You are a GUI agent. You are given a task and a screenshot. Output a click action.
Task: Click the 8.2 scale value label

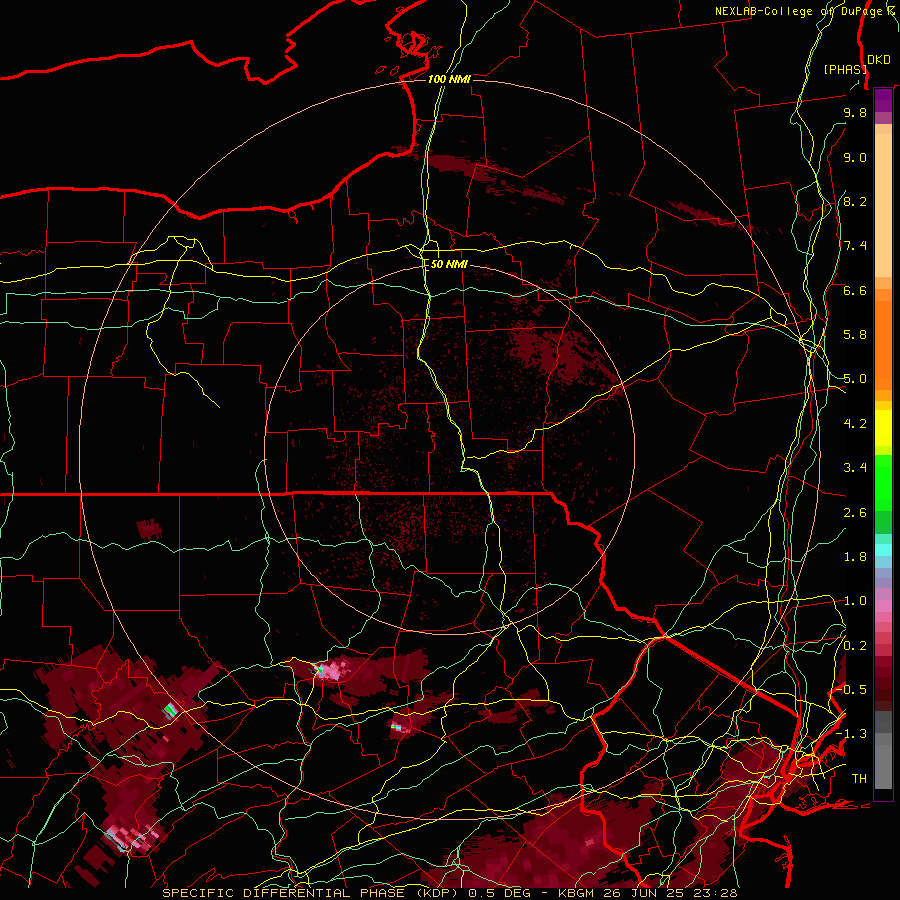tap(855, 201)
